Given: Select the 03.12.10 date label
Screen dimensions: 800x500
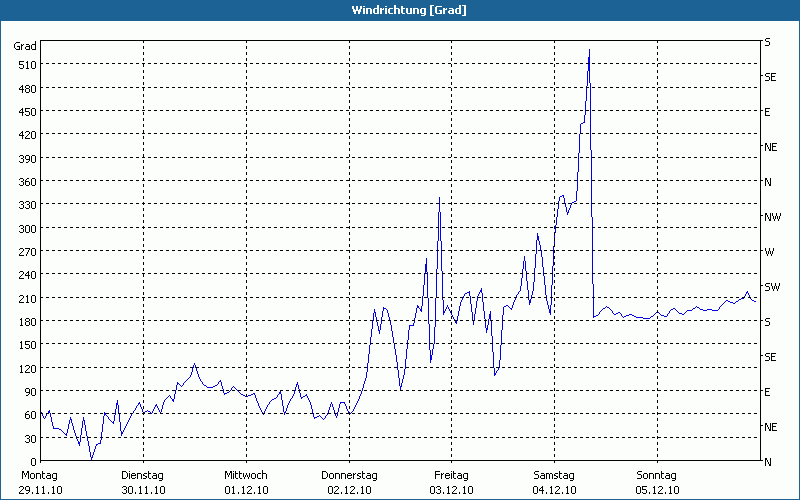Looking at the screenshot, I should [452, 490].
